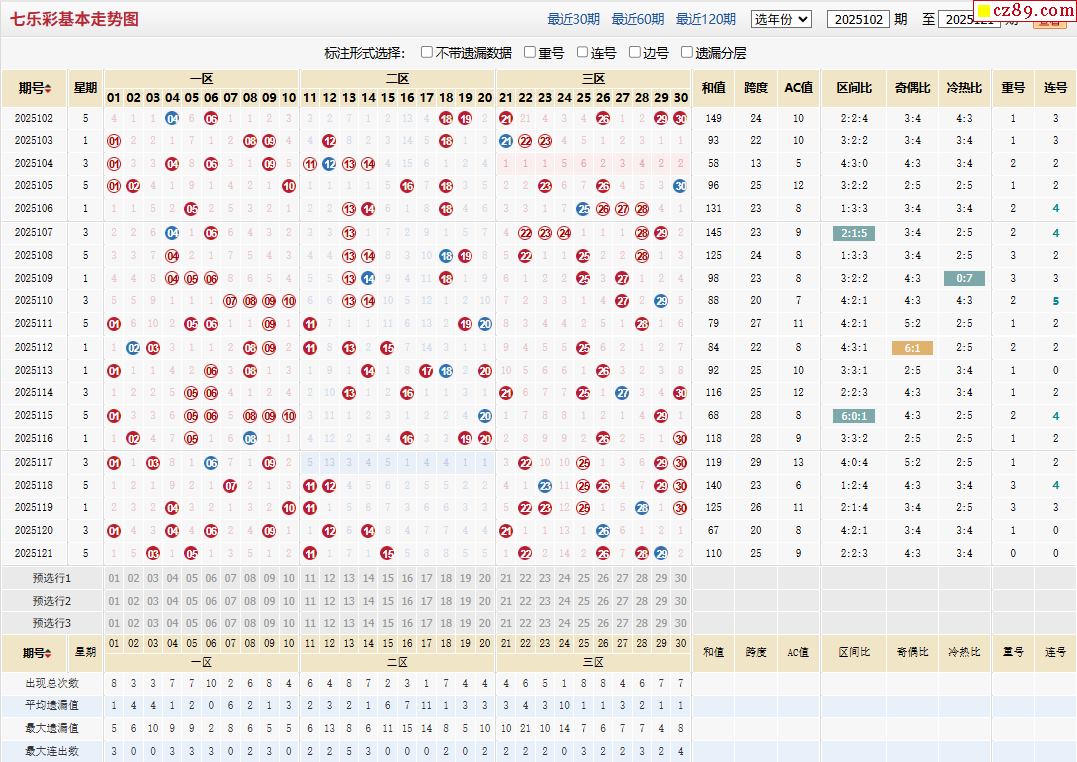Click red ball 12 in row 2025103
This screenshot has height=762, width=1077.
[329, 141]
